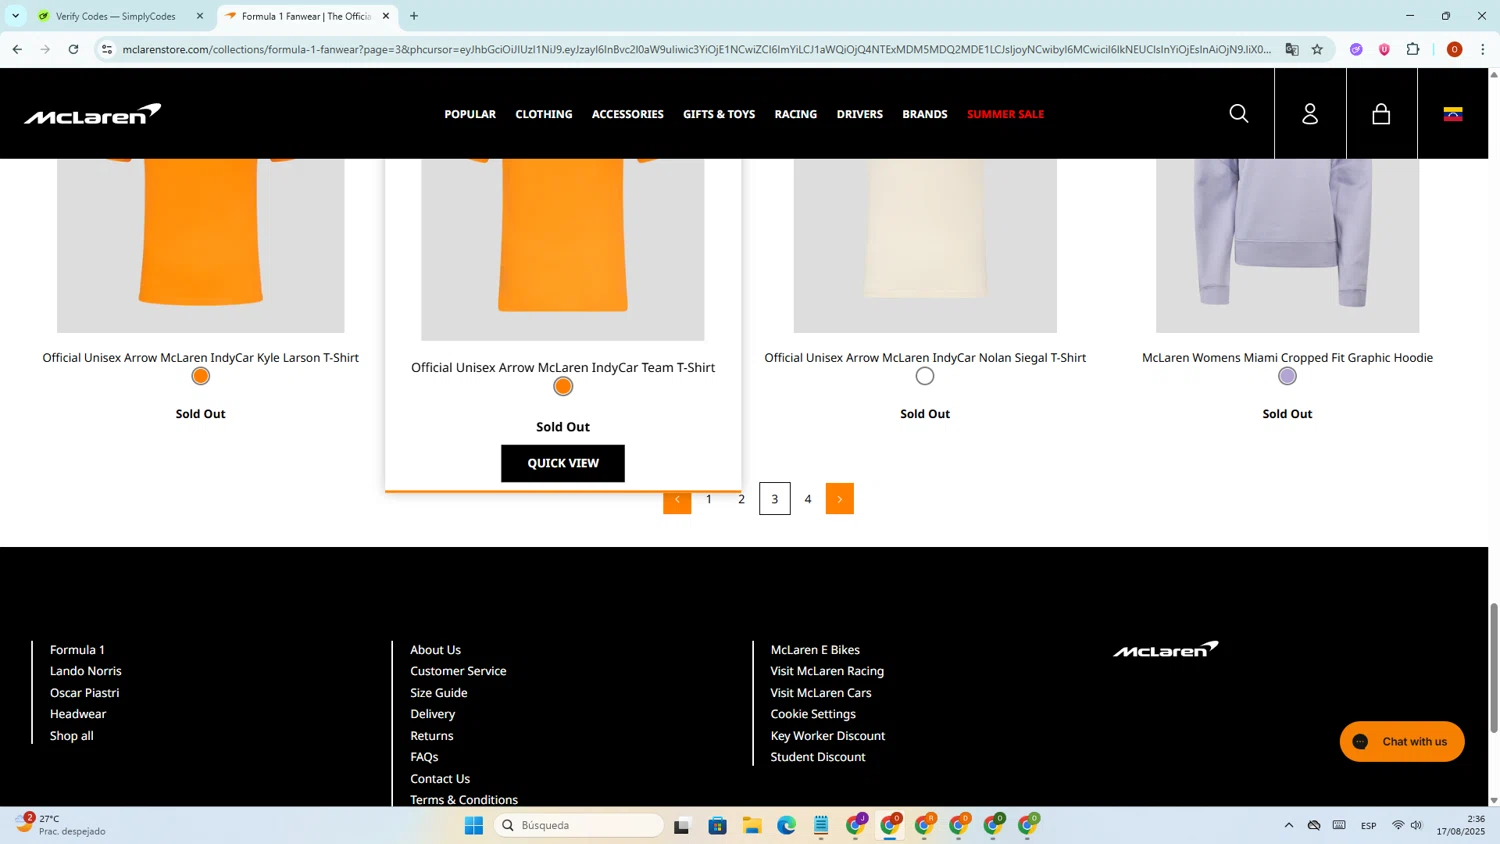Viewport: 1500px width, 844px height.
Task: Click the Windows taskbar search box
Action: [x=580, y=825]
